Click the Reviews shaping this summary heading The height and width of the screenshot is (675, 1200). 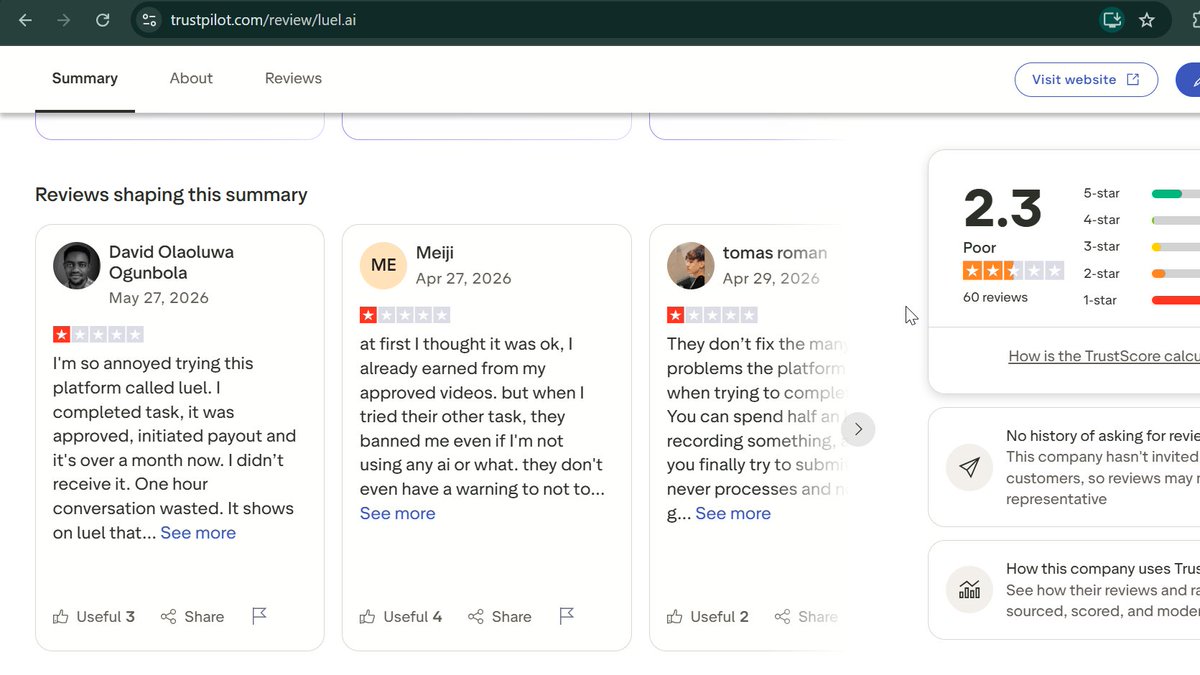click(x=171, y=195)
